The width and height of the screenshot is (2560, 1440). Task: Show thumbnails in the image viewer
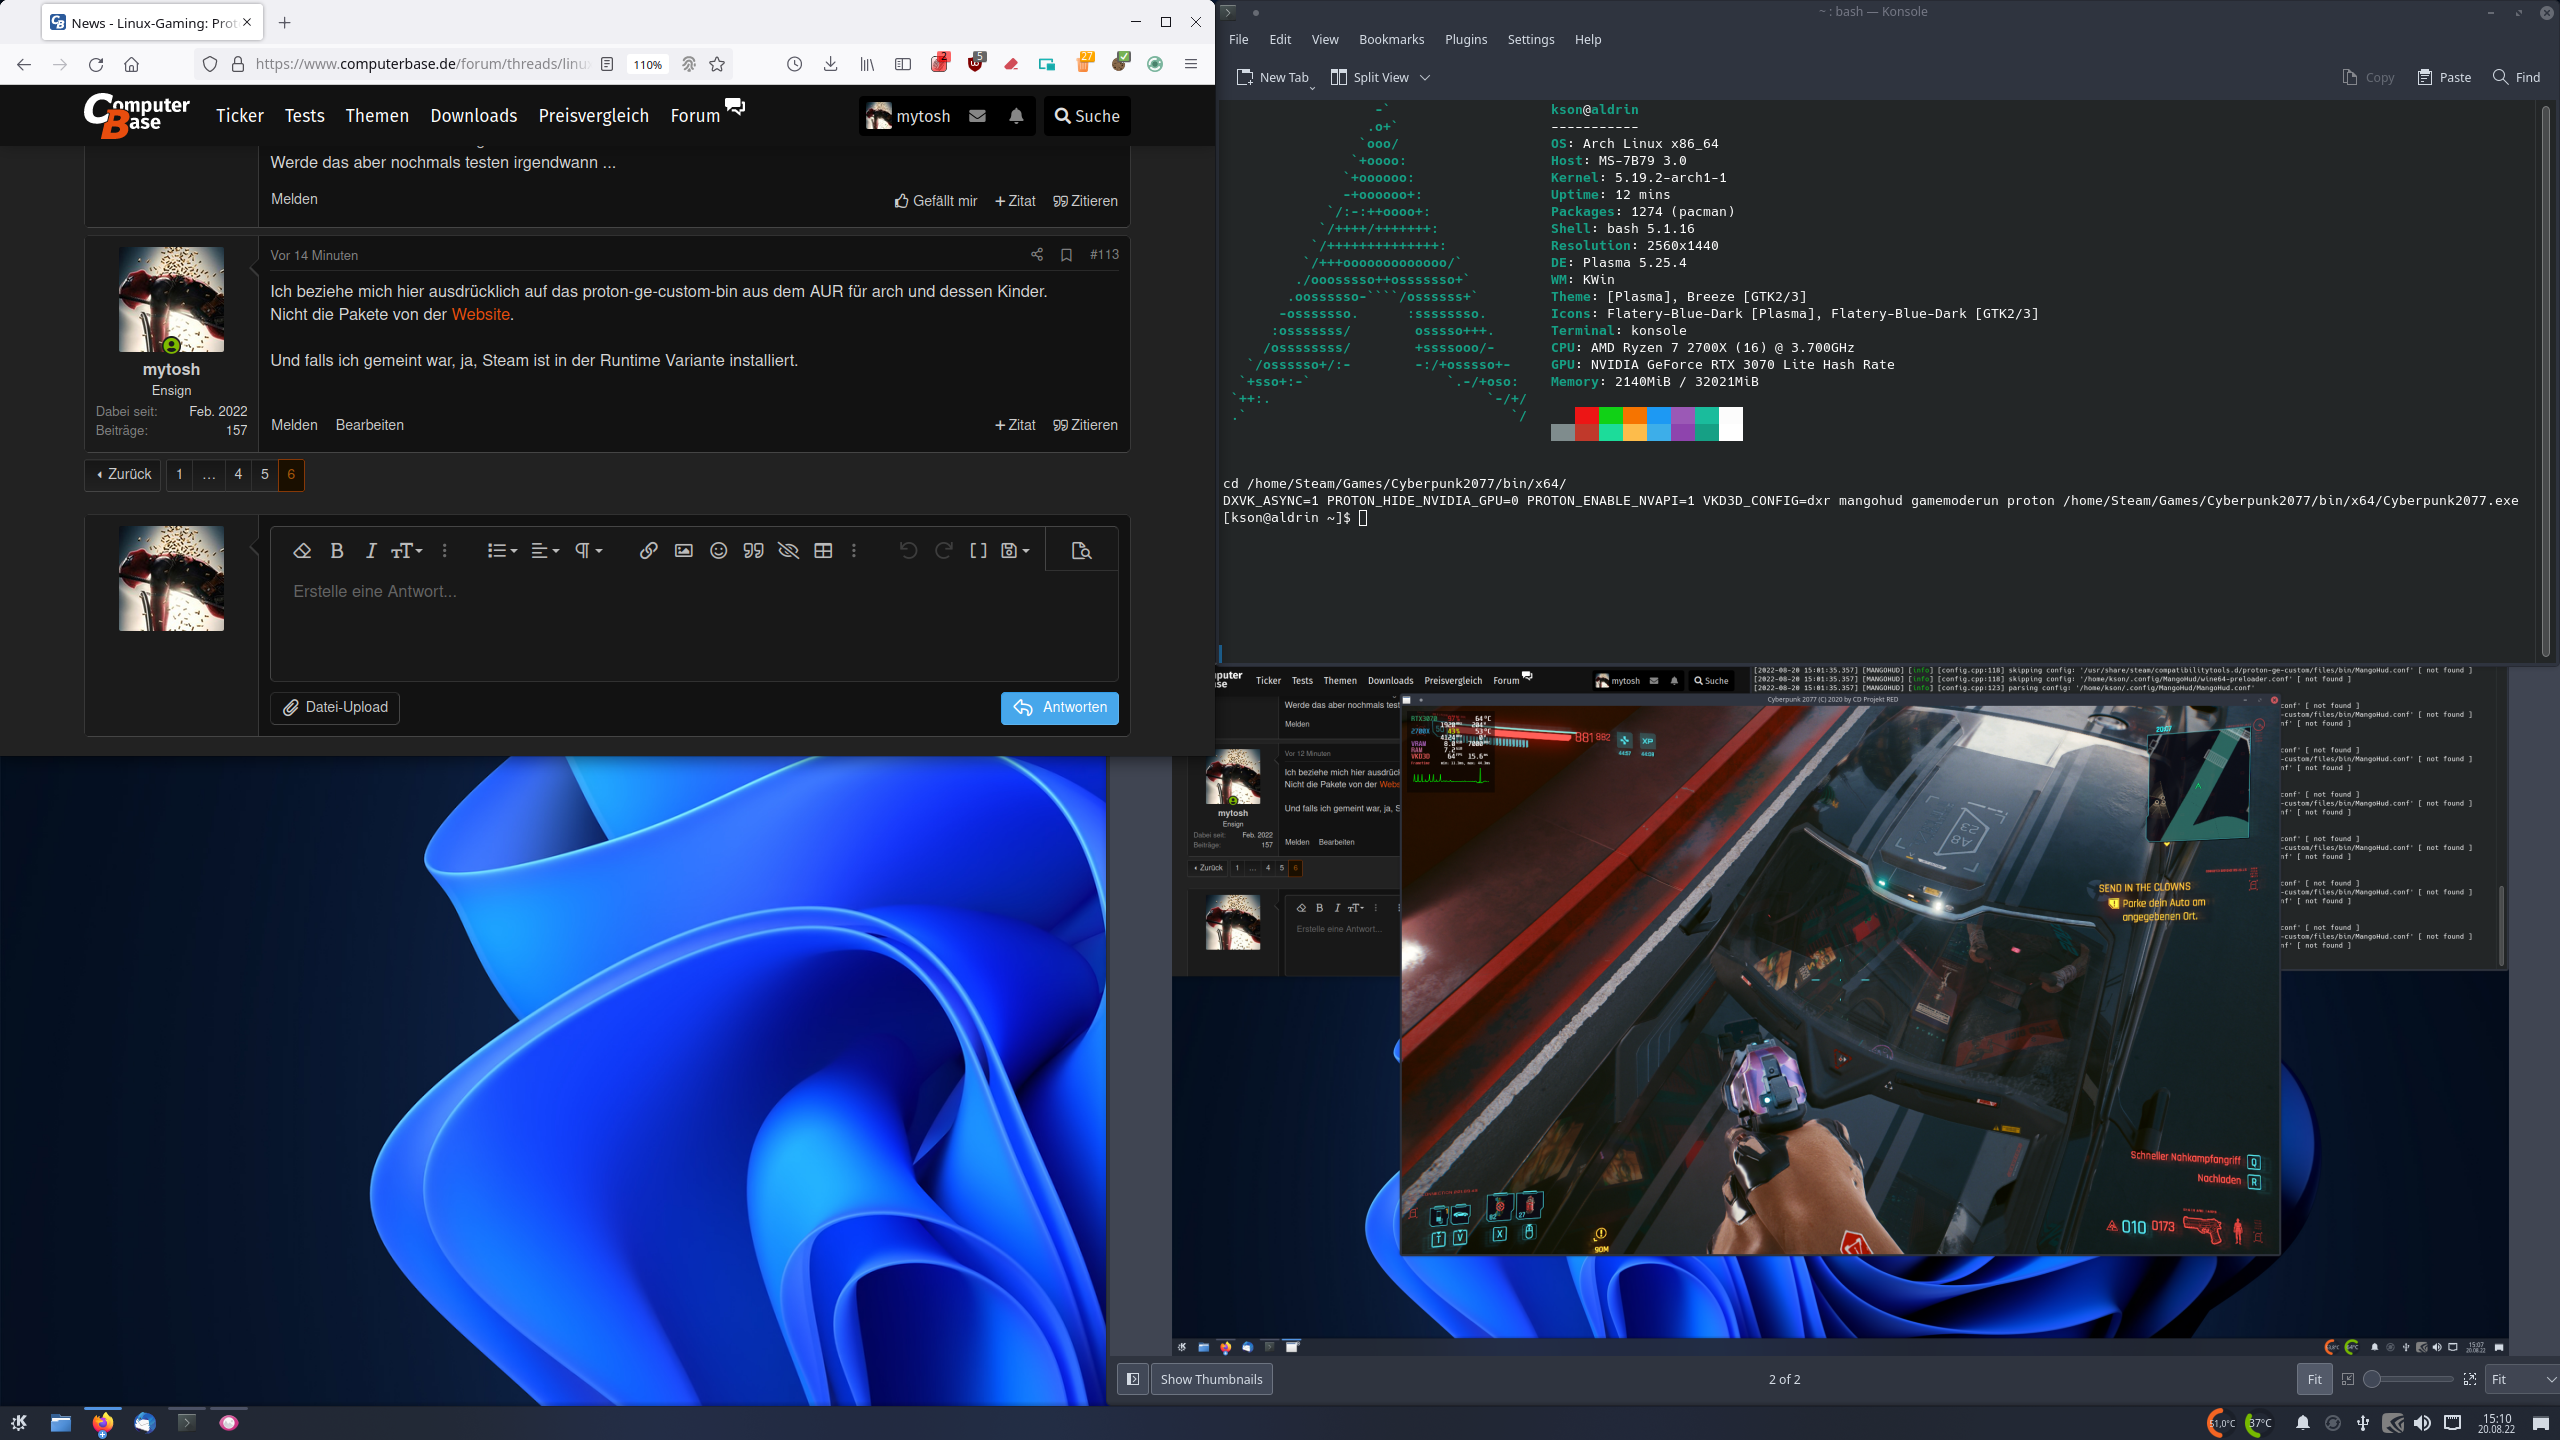[x=1211, y=1379]
